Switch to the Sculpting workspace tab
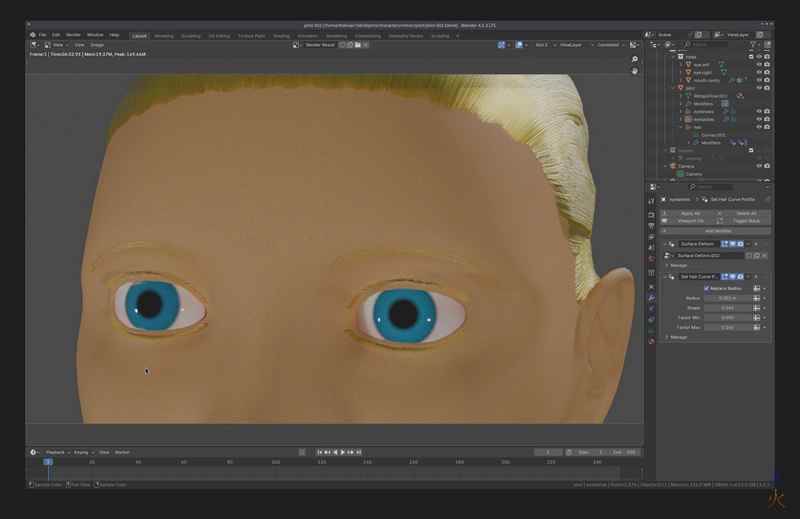Image resolution: width=800 pixels, height=519 pixels. (x=190, y=35)
